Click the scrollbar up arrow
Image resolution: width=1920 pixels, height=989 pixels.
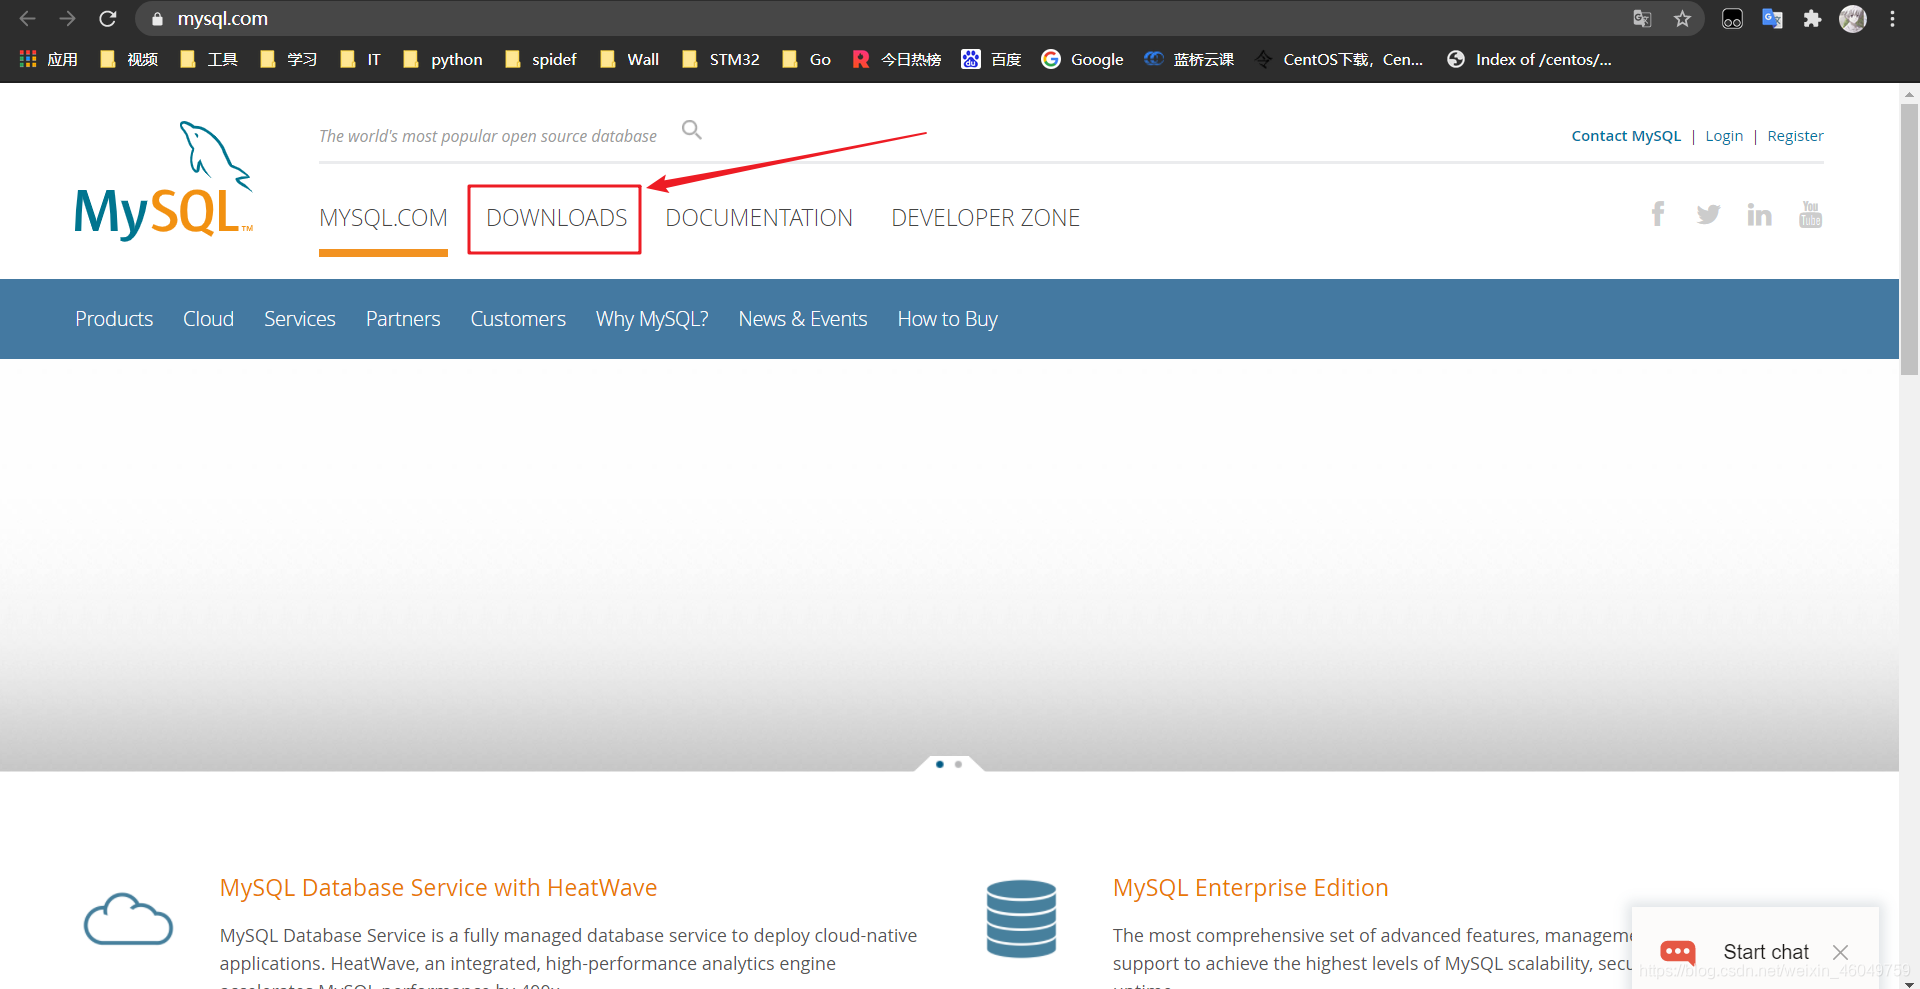point(1909,93)
